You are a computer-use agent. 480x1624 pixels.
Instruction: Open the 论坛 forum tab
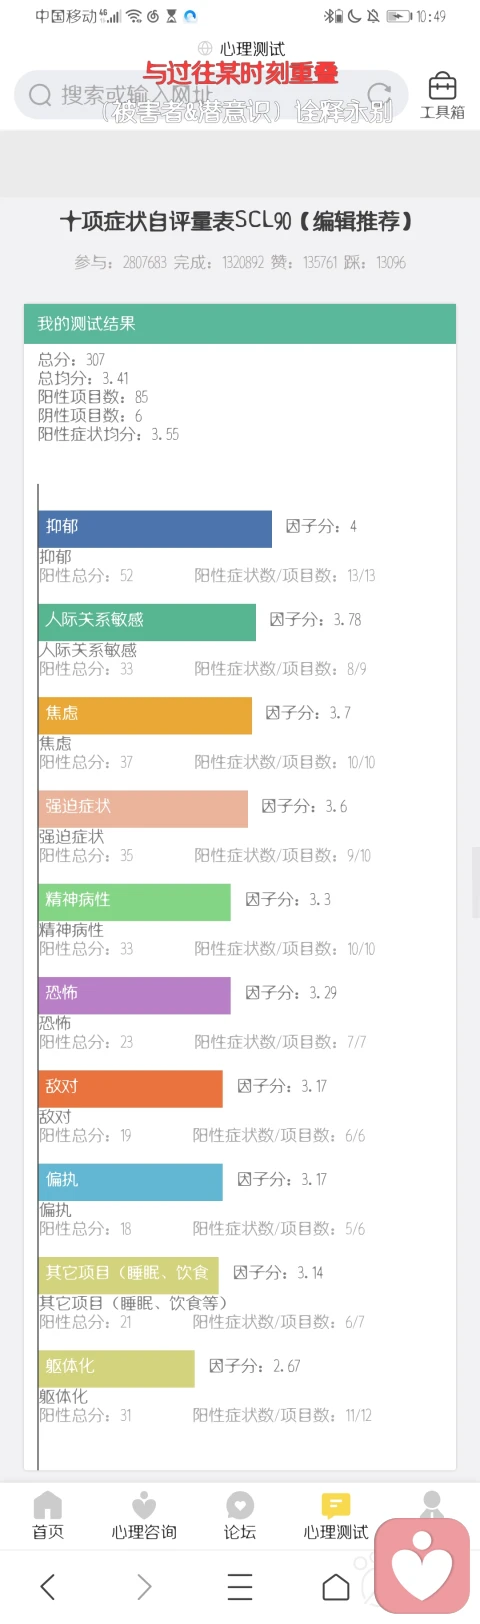(x=240, y=1516)
